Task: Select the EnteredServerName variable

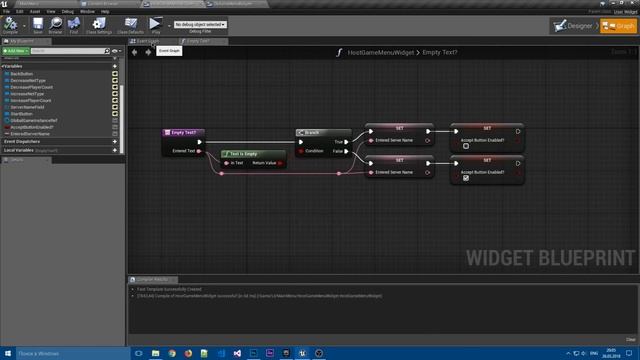Action: pos(30,133)
